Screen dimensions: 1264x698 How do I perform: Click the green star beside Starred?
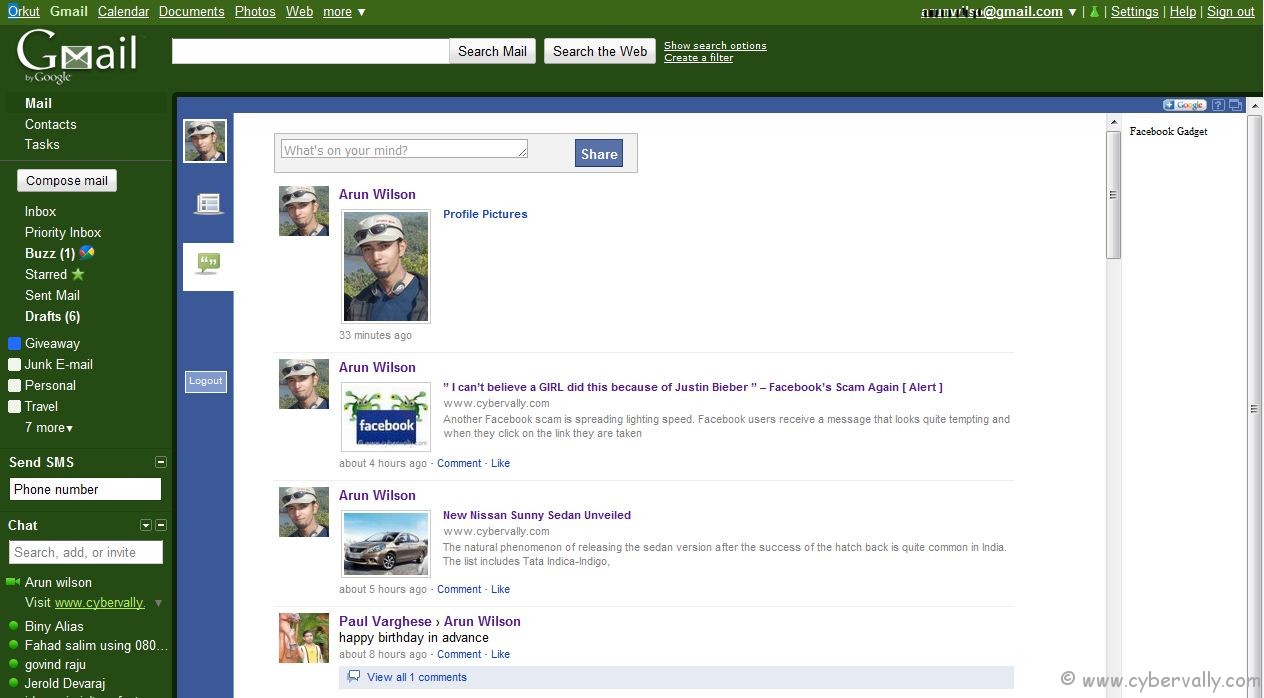78,274
